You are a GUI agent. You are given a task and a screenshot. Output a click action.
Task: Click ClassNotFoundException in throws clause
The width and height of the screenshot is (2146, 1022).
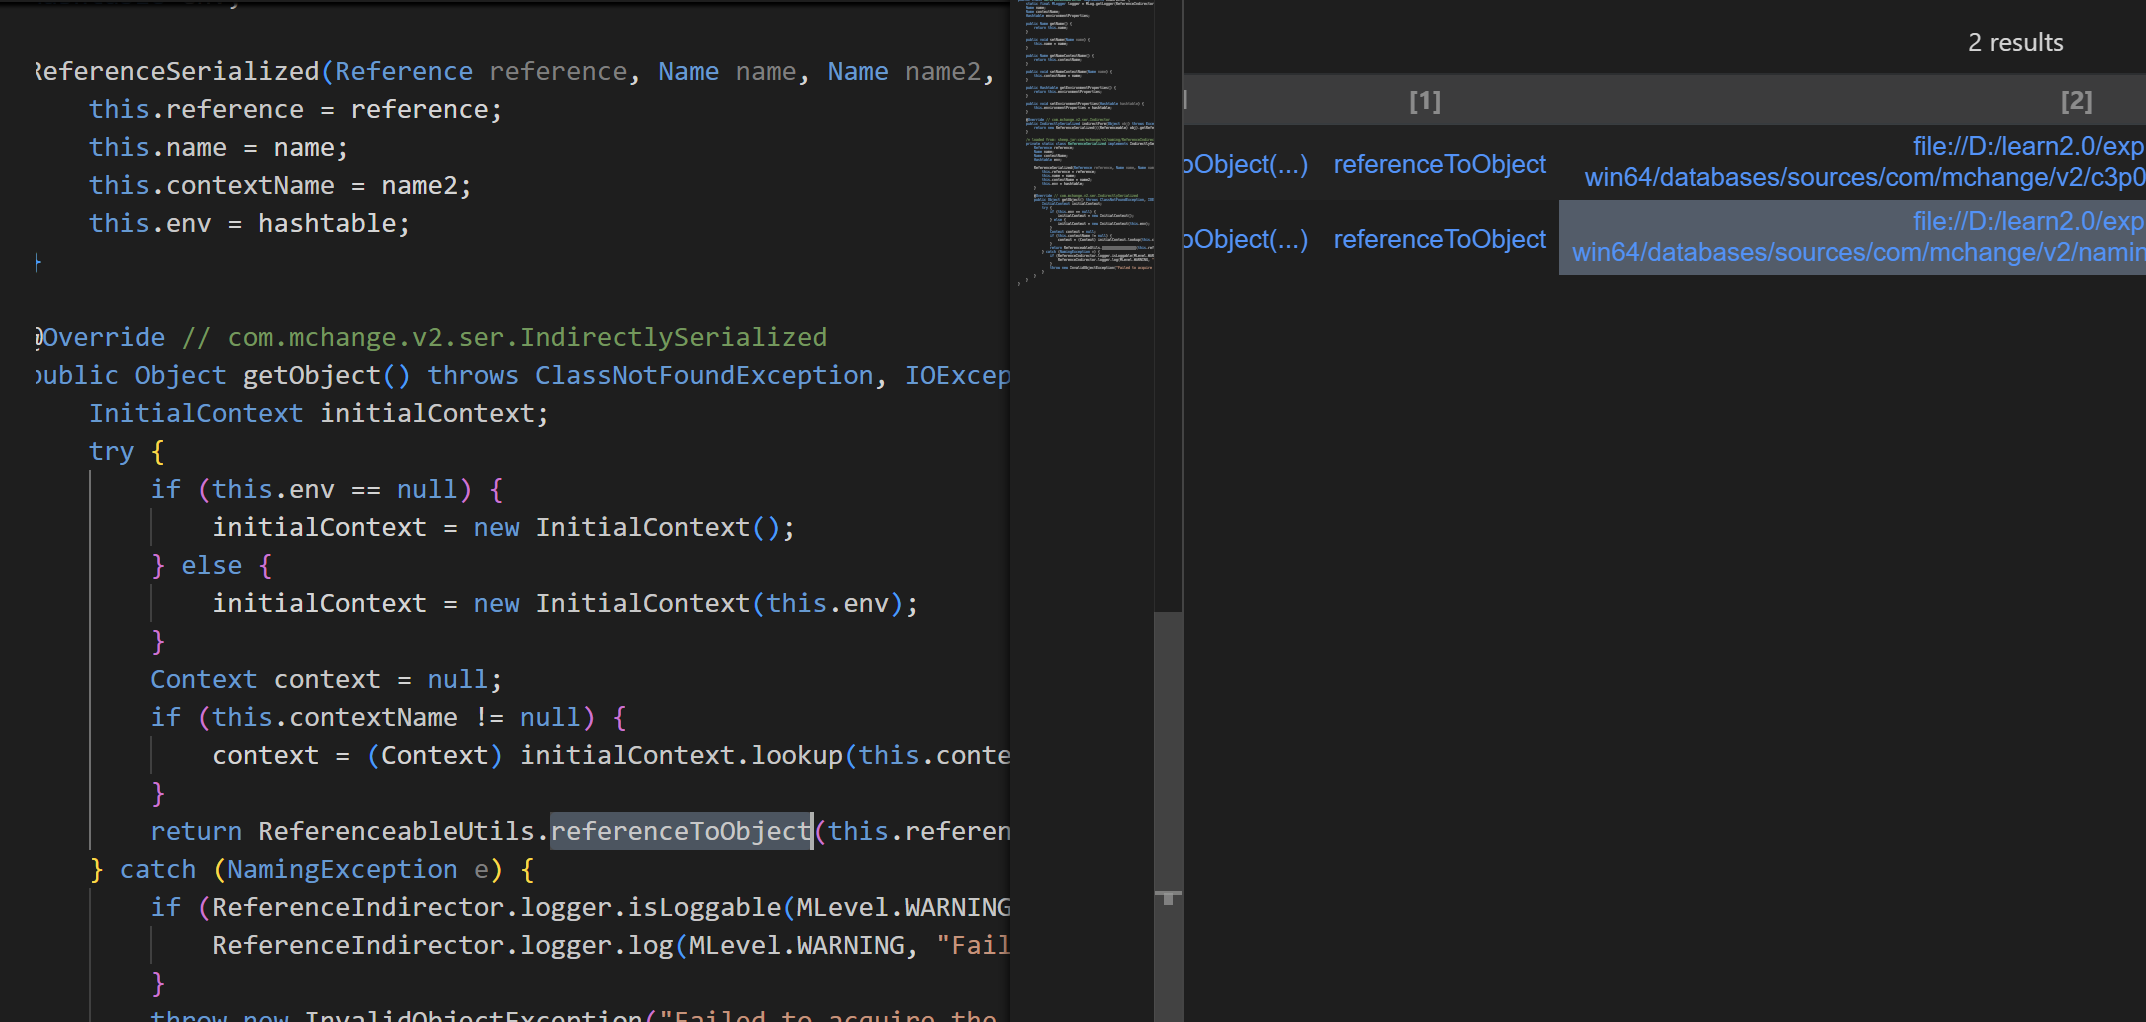click(703, 375)
